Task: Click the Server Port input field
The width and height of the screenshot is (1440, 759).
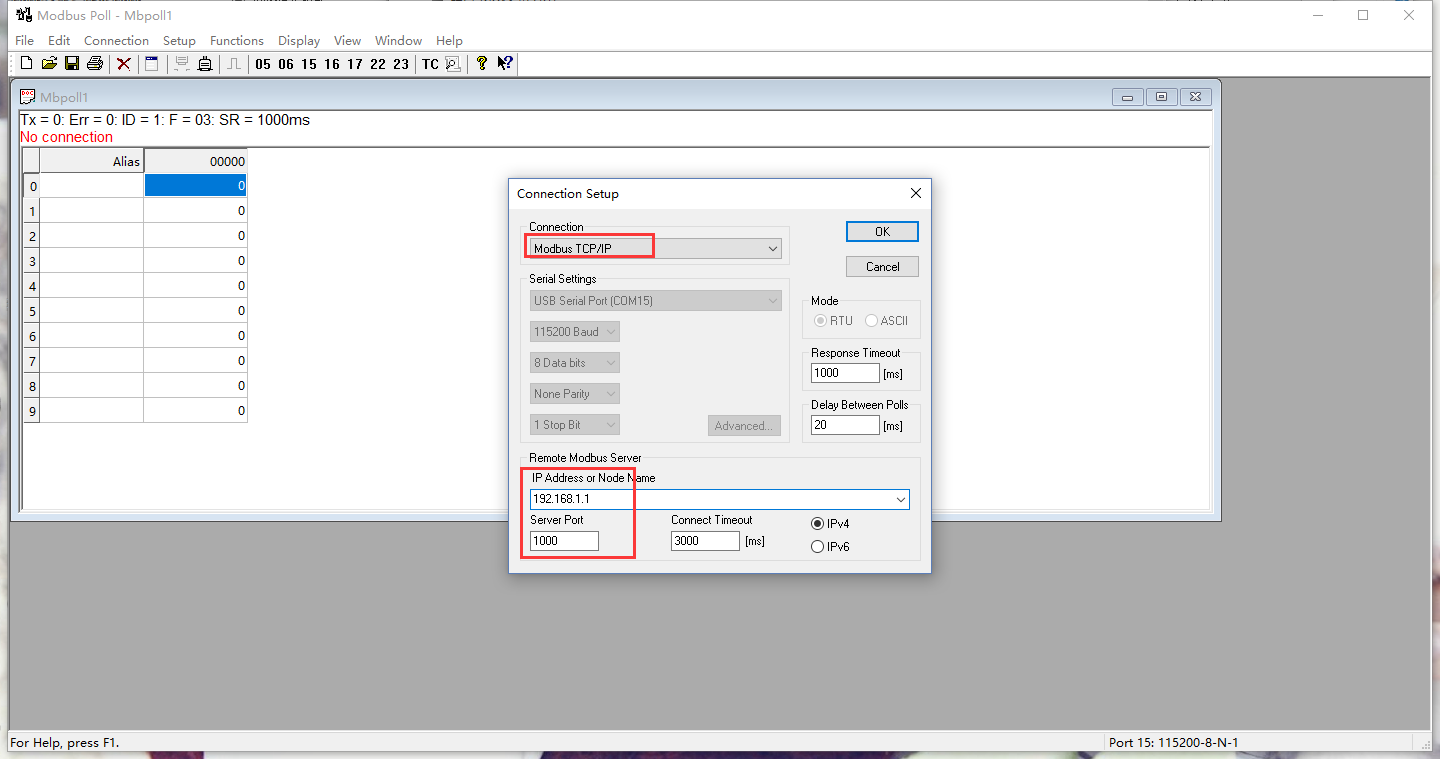Action: point(564,541)
